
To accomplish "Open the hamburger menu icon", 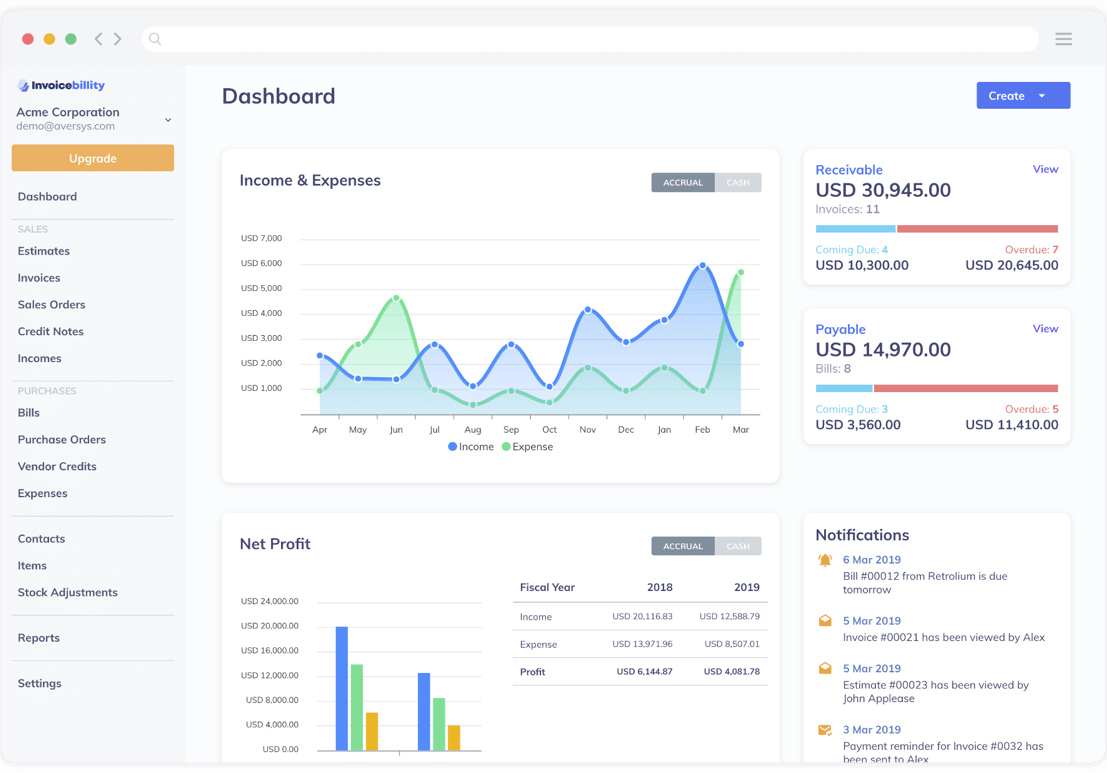I will point(1063,39).
